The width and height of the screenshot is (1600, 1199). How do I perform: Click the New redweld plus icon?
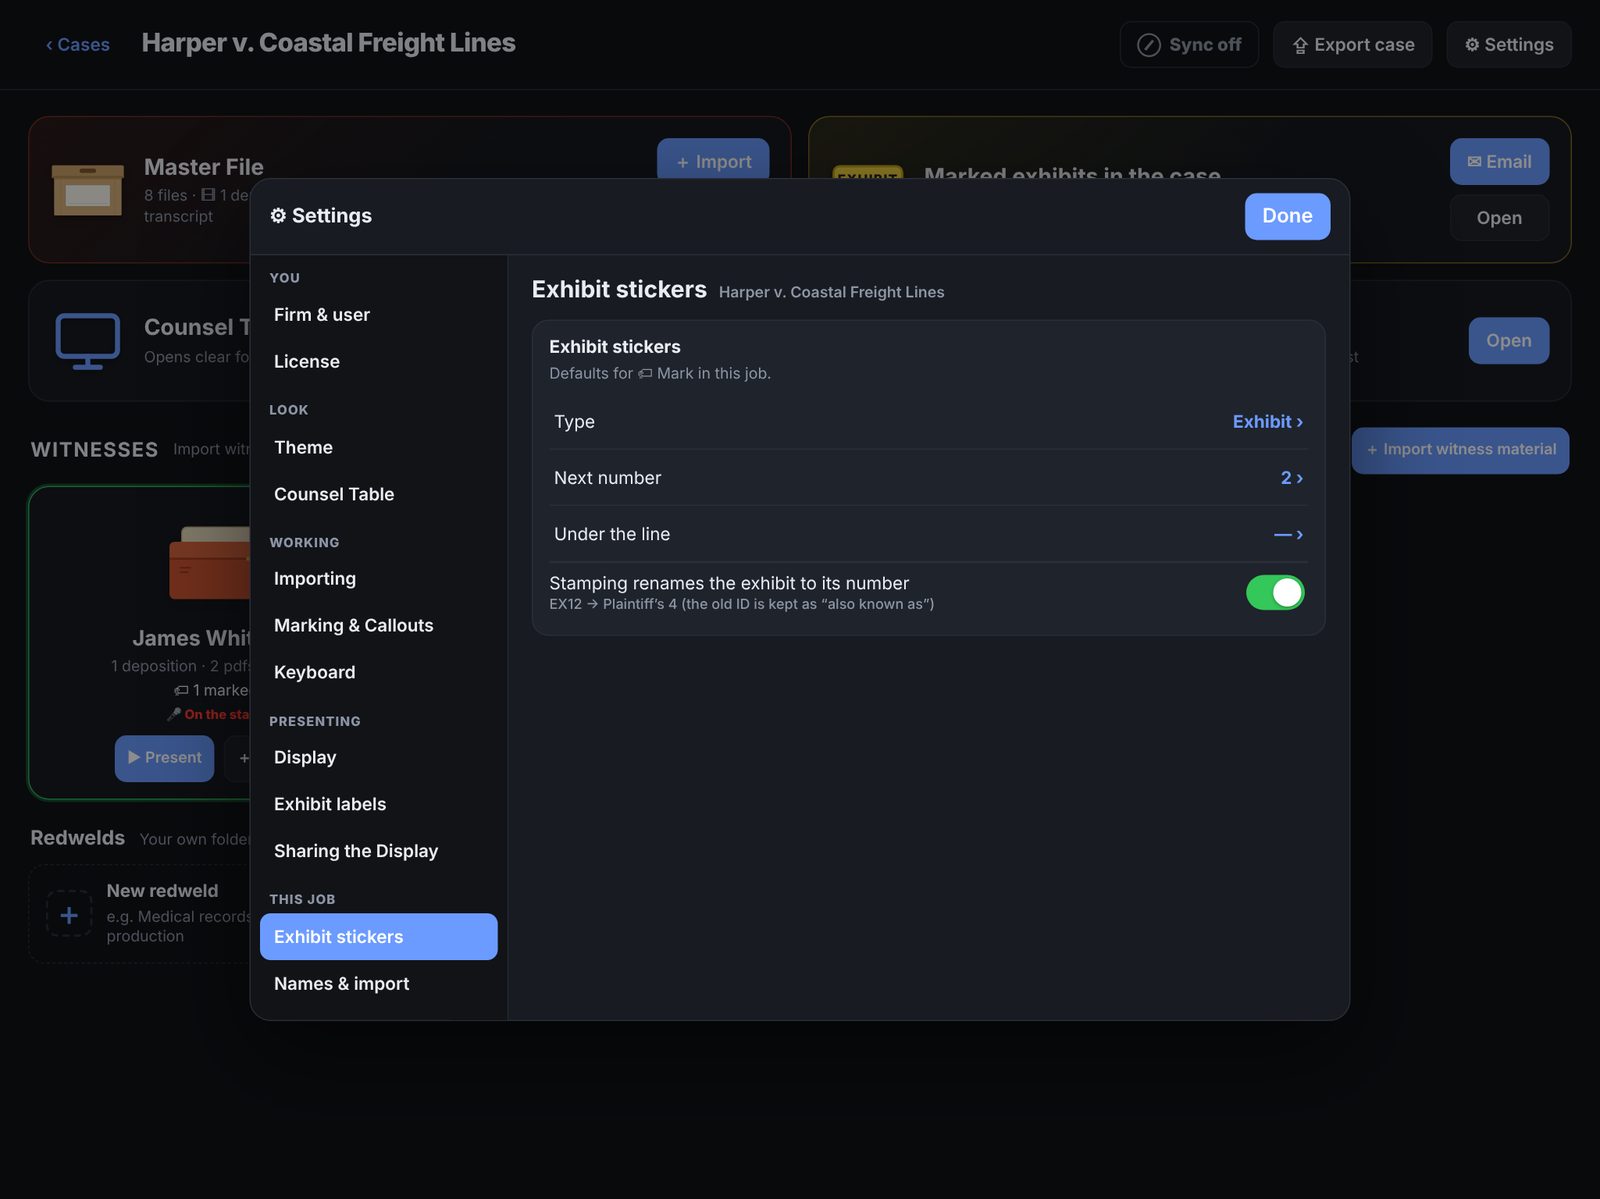tap(69, 914)
